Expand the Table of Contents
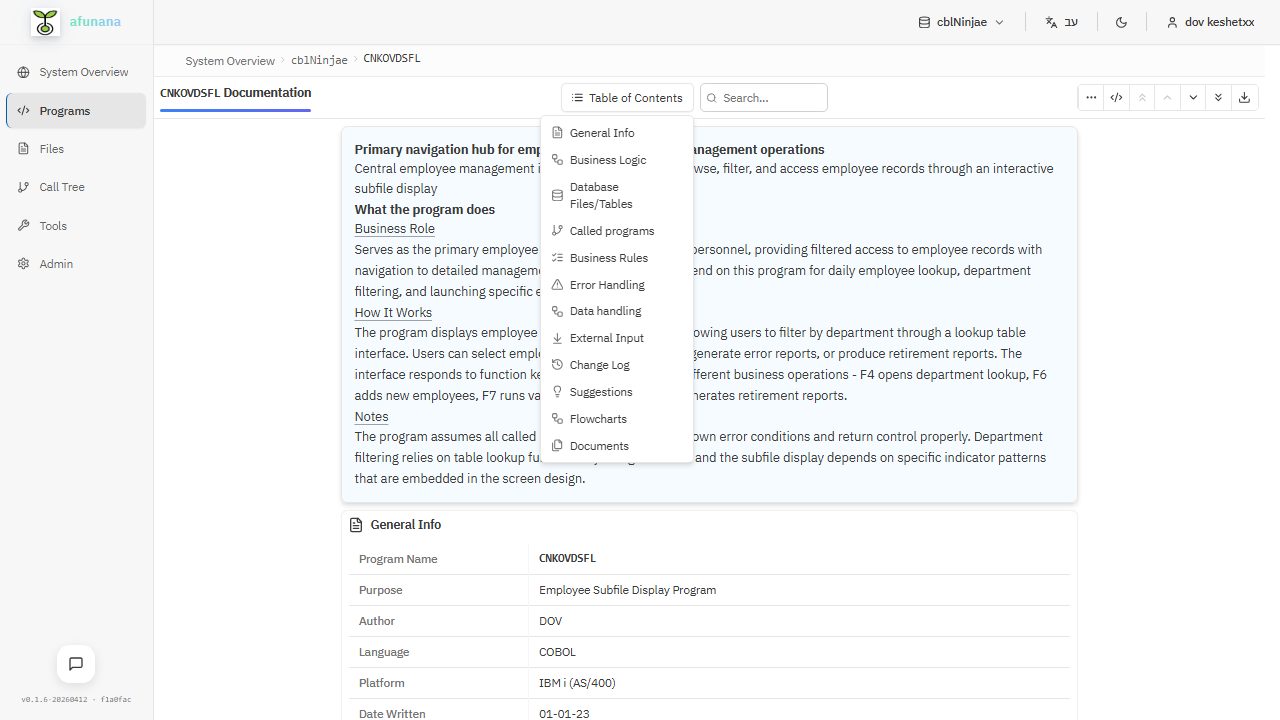This screenshot has width=1280, height=720. click(627, 97)
